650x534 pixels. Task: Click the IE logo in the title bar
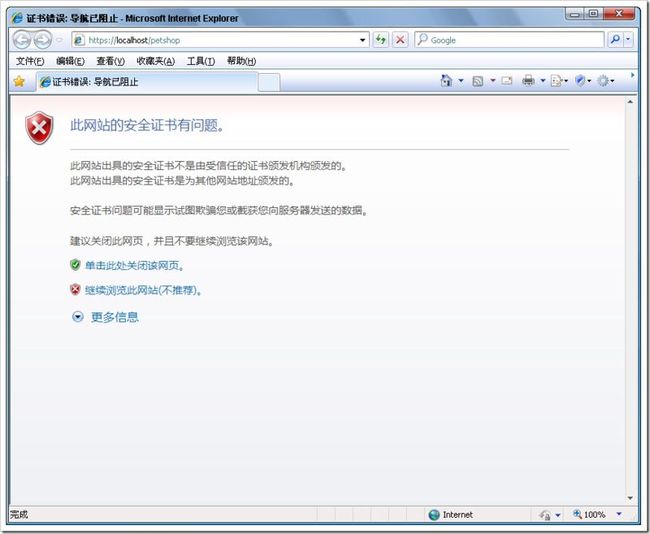tap(17, 18)
